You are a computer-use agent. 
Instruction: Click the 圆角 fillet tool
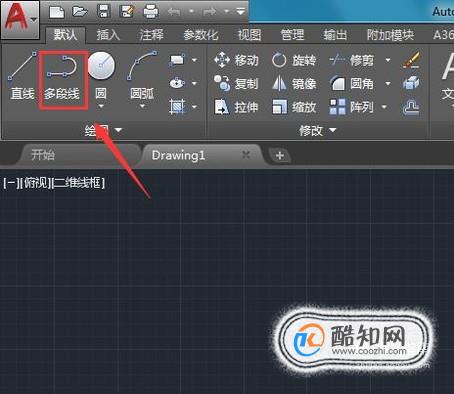click(x=352, y=83)
